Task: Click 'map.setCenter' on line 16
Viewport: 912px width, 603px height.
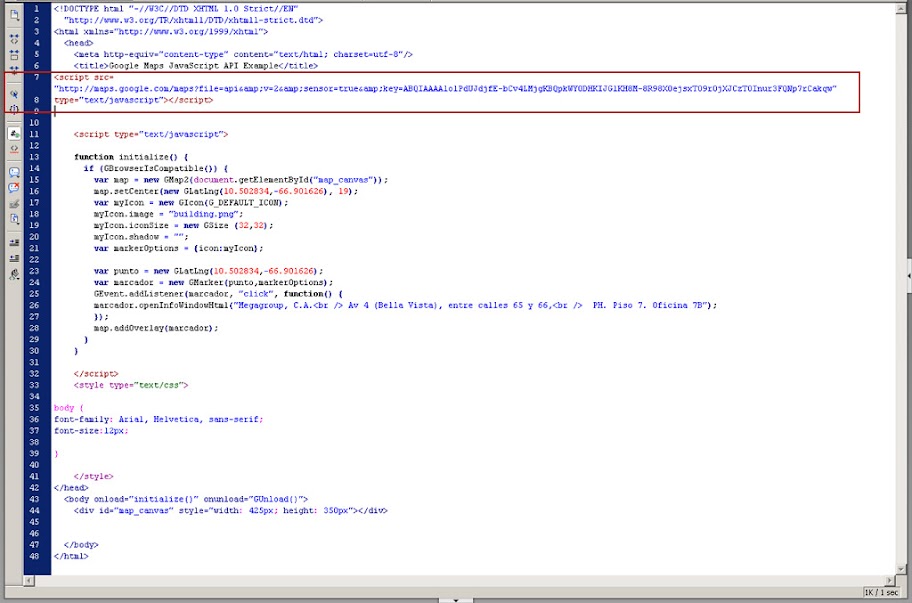Action: [x=126, y=191]
